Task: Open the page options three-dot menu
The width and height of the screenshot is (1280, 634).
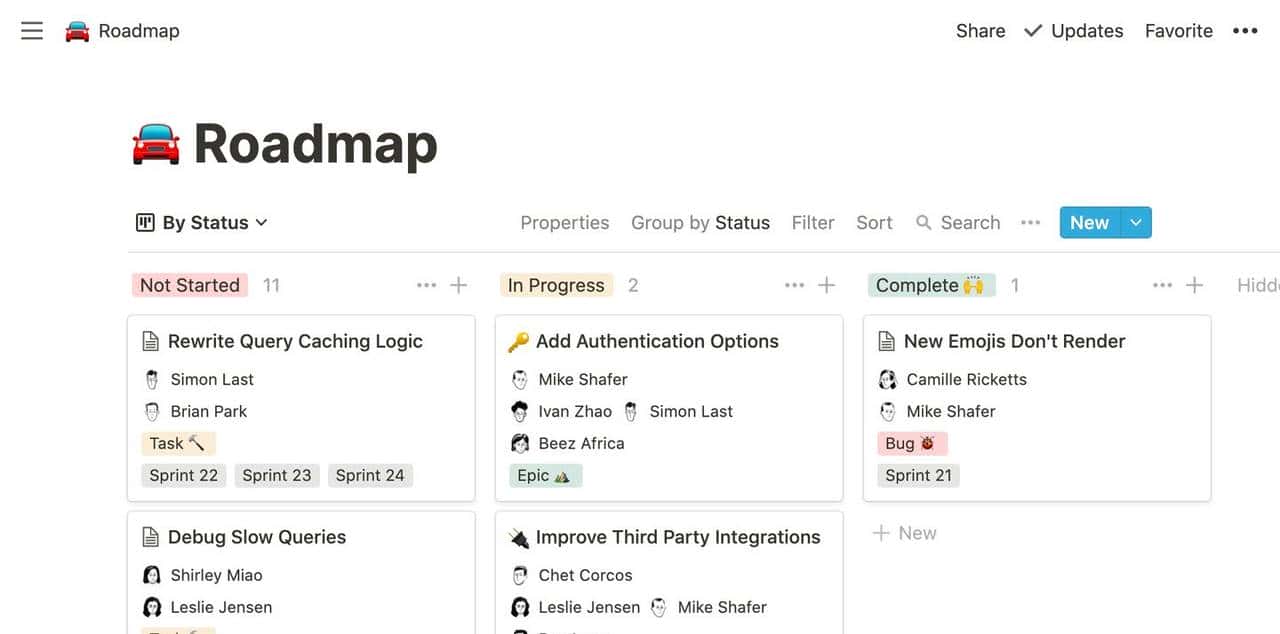Action: [x=1245, y=31]
